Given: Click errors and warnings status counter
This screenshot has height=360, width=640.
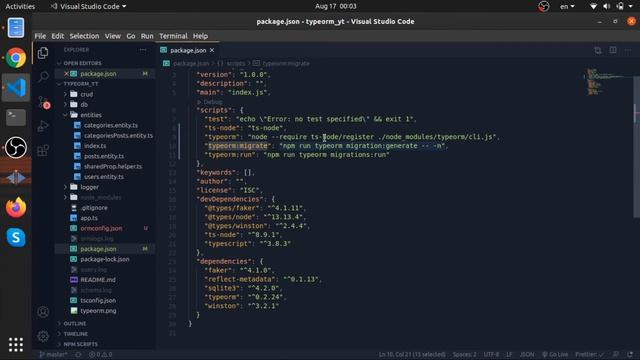Looking at the screenshot, I should point(100,355).
